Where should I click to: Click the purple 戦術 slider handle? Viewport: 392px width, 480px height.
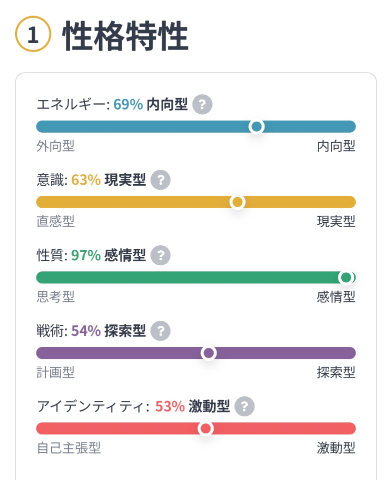coord(209,353)
